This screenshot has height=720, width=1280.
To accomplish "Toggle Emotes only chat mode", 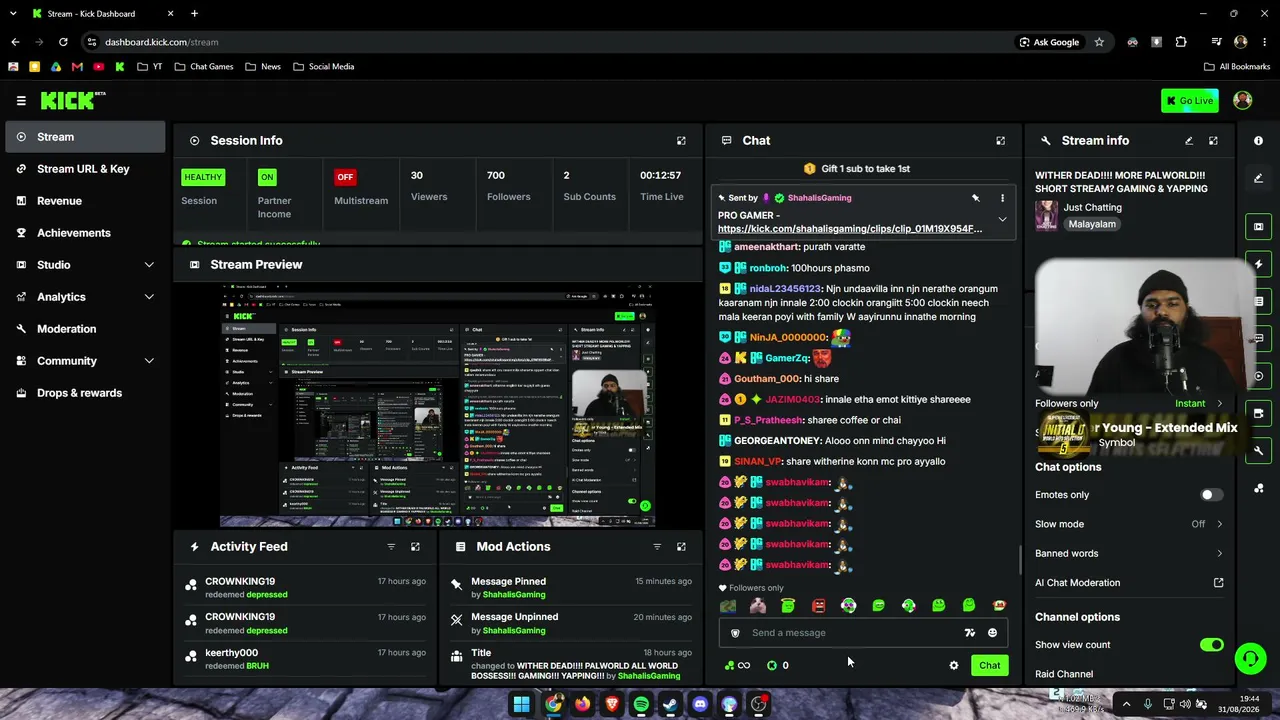I will pyautogui.click(x=1212, y=495).
